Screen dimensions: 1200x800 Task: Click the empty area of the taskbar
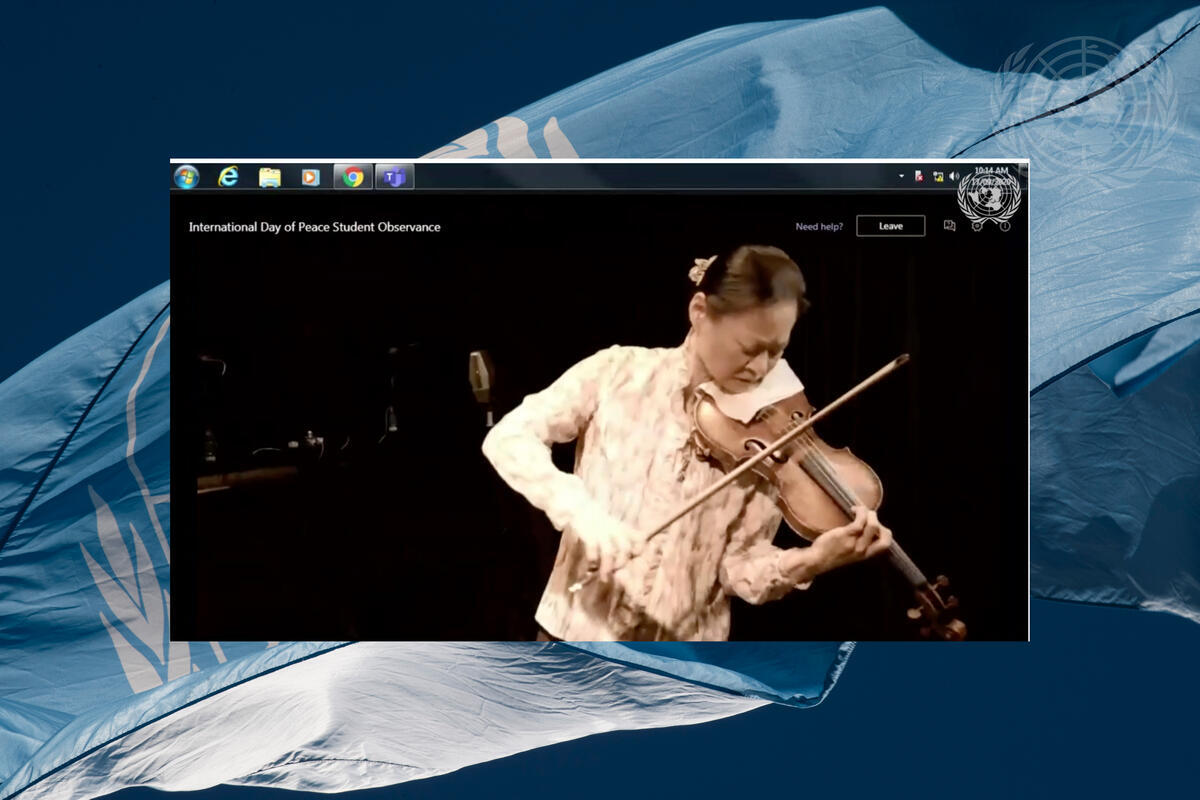pos(650,177)
